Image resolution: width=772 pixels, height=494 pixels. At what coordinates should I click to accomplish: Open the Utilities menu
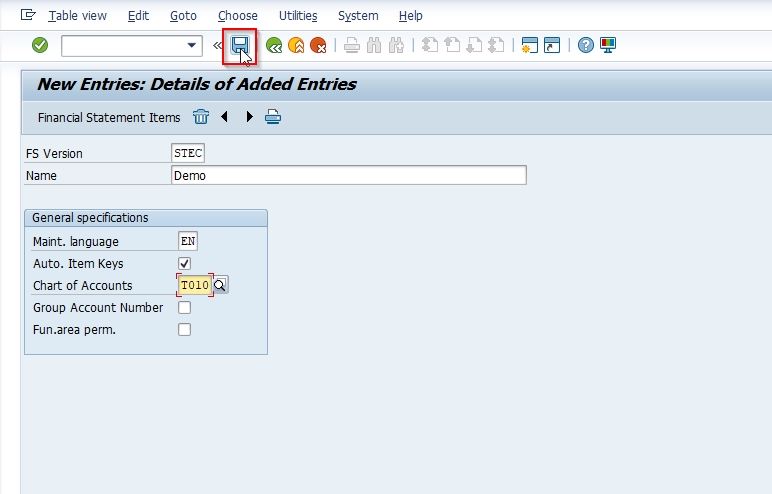[x=298, y=16]
